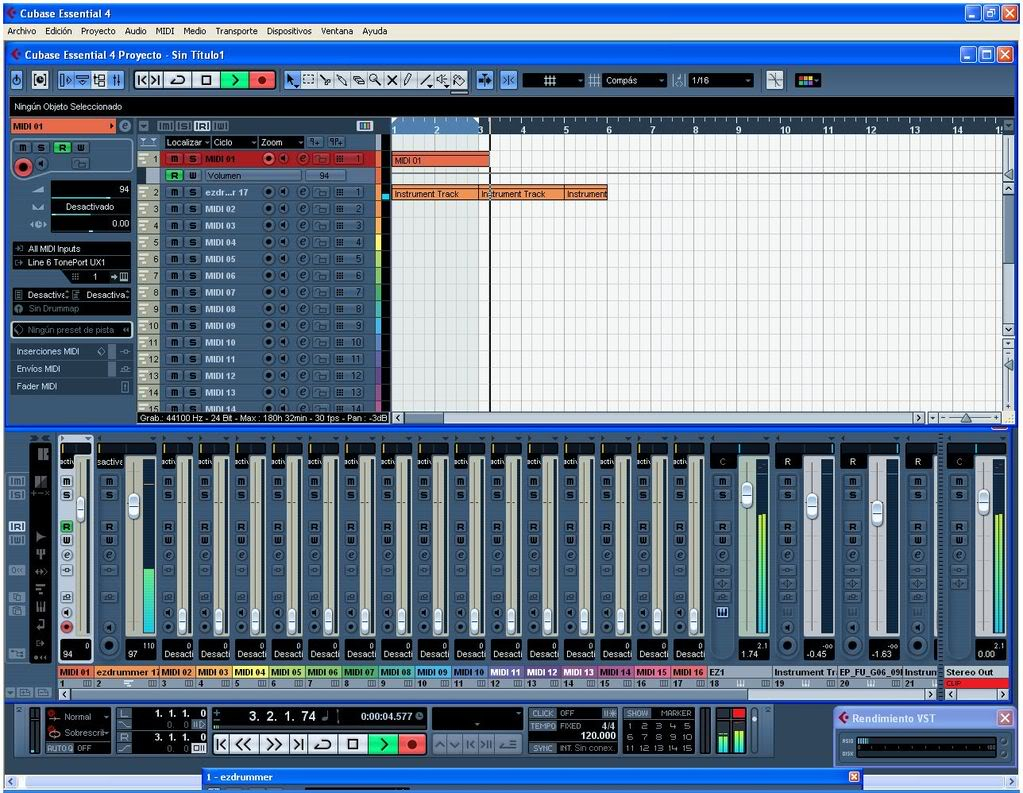
Task: Select the Range Selection tool
Action: [308, 80]
